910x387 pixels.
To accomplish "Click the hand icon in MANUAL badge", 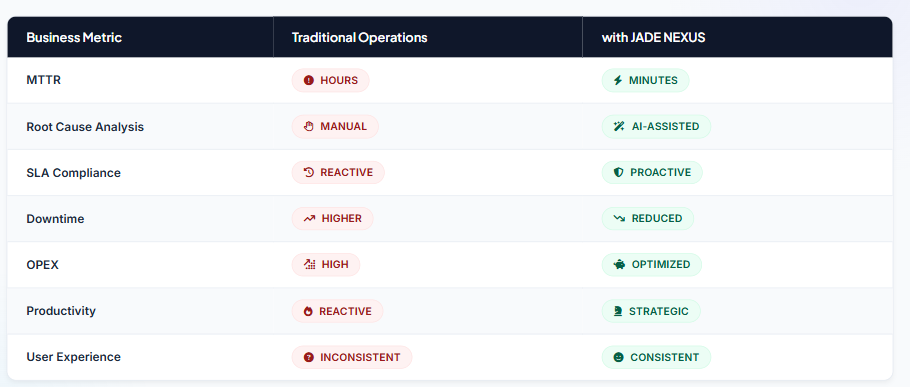I will coord(309,126).
